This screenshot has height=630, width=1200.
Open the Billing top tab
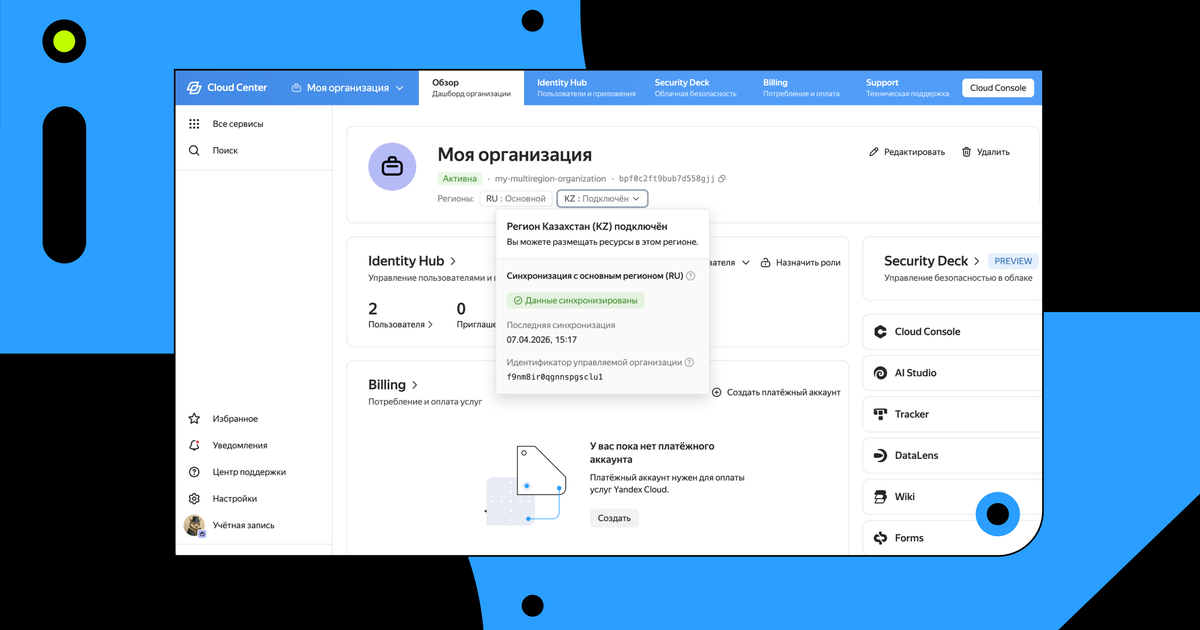[801, 88]
